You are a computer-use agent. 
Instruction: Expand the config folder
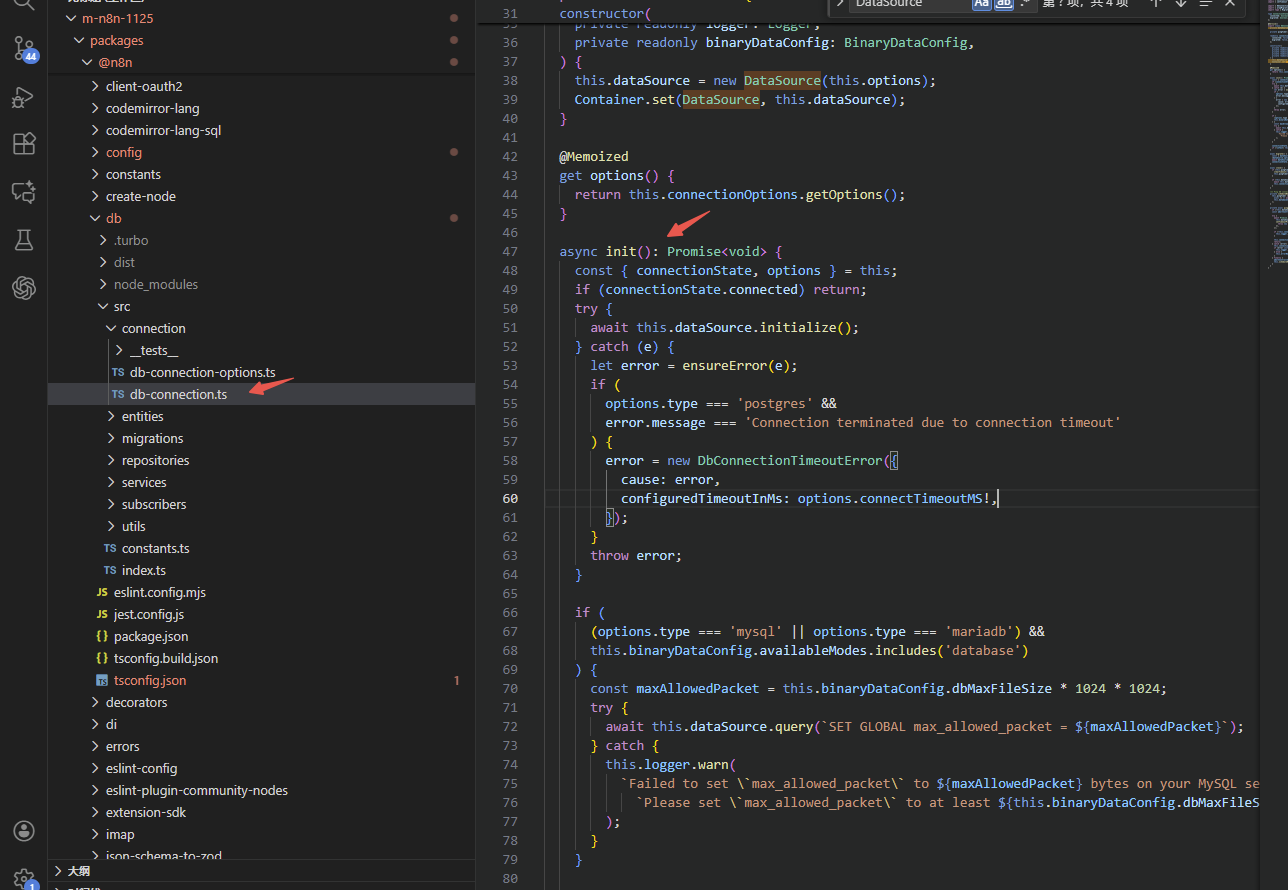94,152
